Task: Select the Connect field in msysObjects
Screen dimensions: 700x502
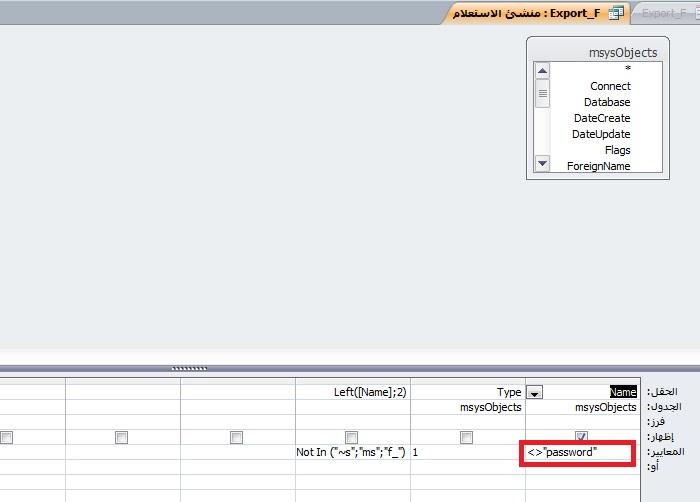Action: pyautogui.click(x=610, y=86)
